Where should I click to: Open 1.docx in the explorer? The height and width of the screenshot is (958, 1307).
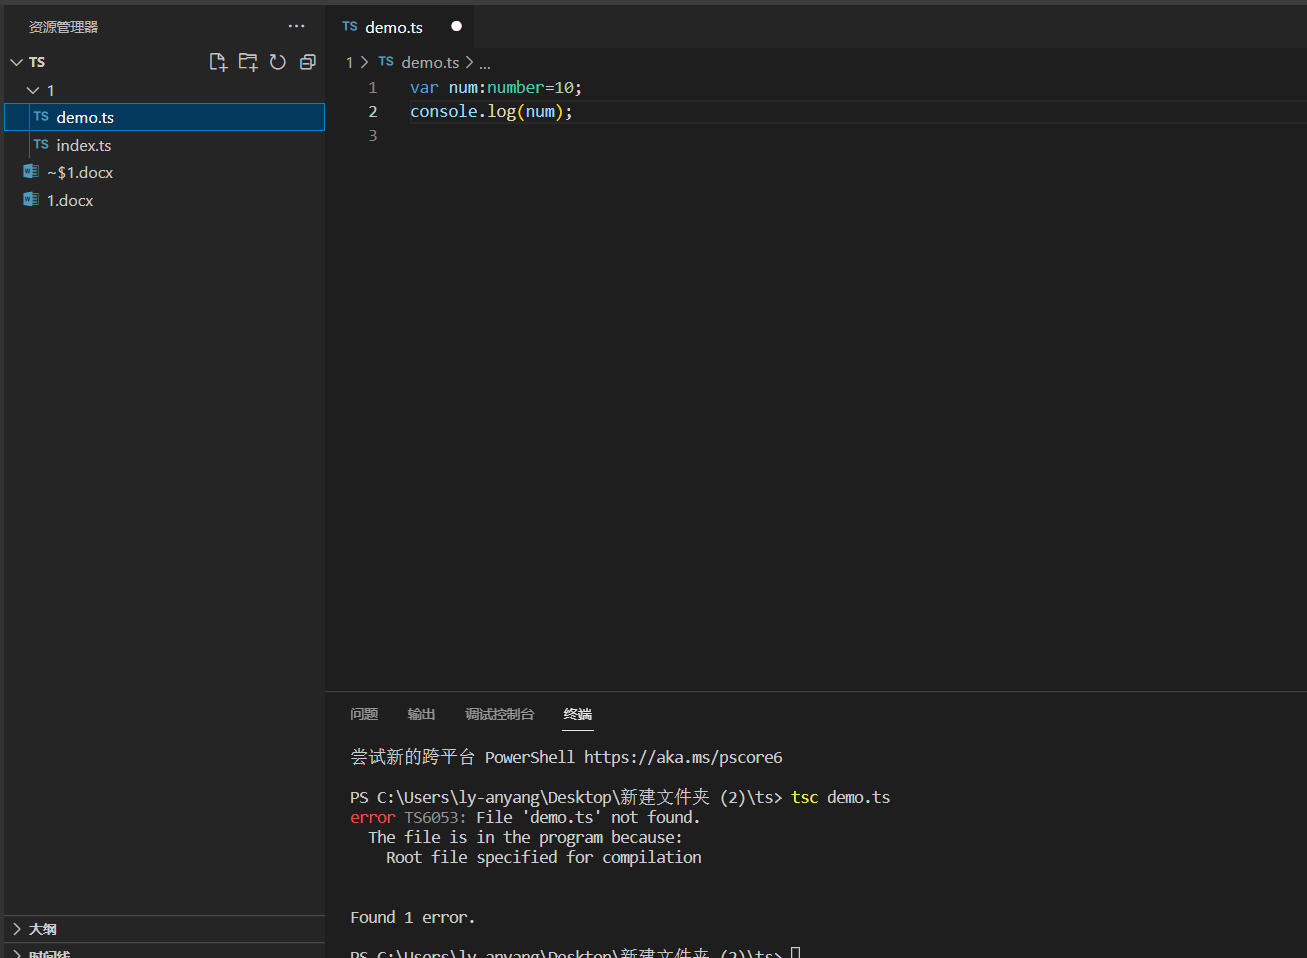pos(164,200)
